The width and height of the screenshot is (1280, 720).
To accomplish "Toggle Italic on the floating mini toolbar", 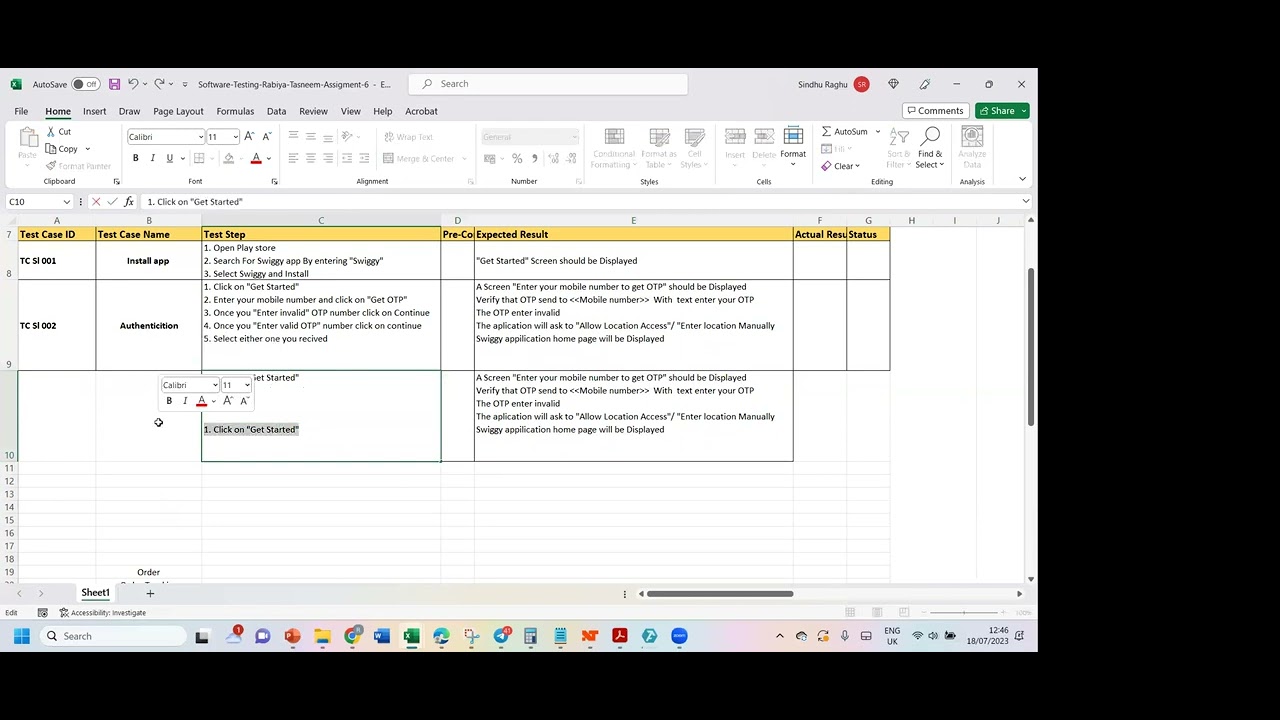I will (x=185, y=401).
